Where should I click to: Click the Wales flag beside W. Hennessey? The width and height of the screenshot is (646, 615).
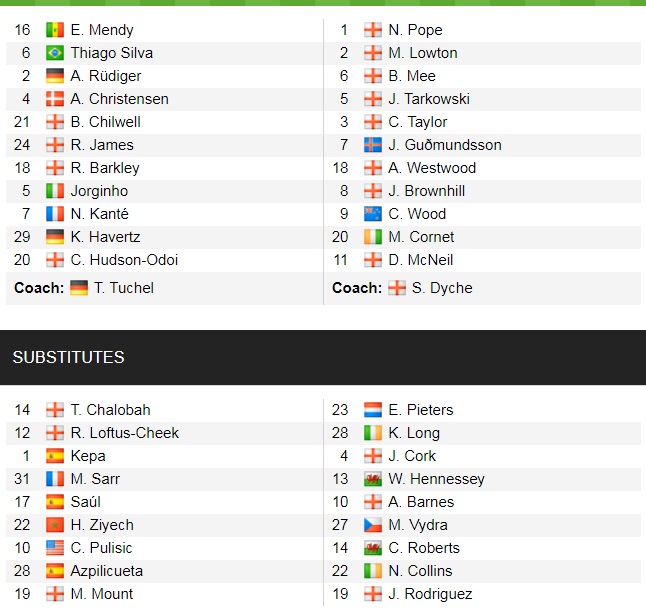372,479
